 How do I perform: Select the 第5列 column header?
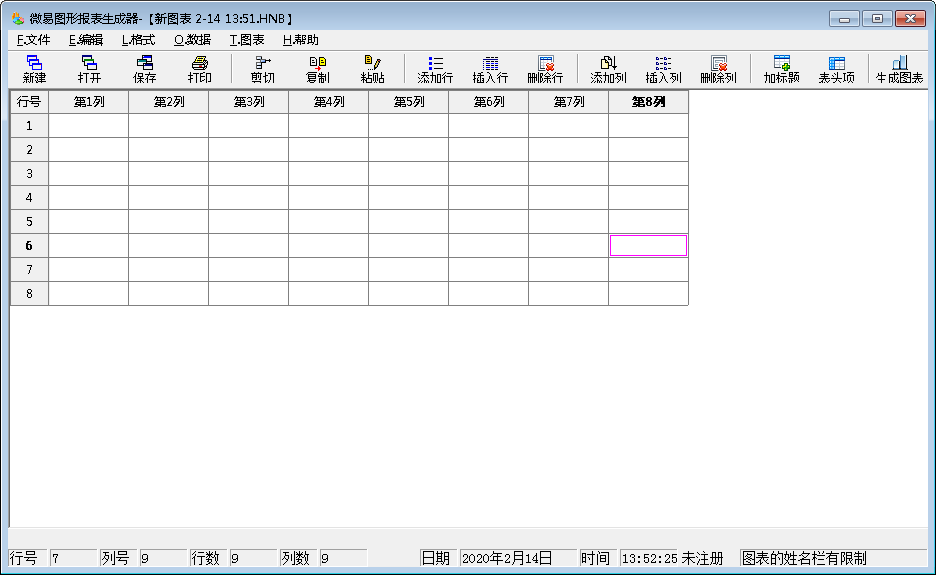click(408, 102)
